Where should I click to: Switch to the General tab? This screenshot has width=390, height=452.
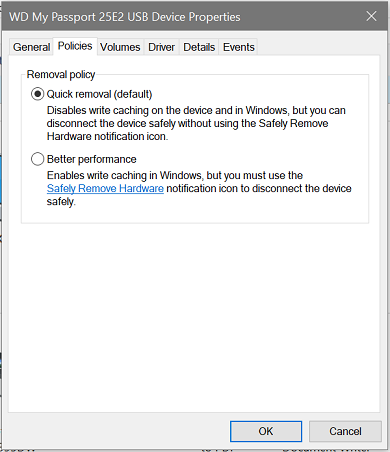pyautogui.click(x=31, y=47)
